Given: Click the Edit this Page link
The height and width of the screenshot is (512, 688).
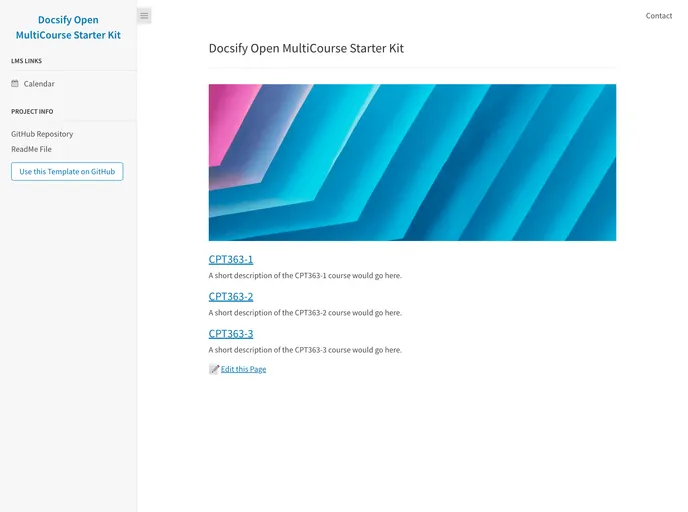Looking at the screenshot, I should coord(244,369).
